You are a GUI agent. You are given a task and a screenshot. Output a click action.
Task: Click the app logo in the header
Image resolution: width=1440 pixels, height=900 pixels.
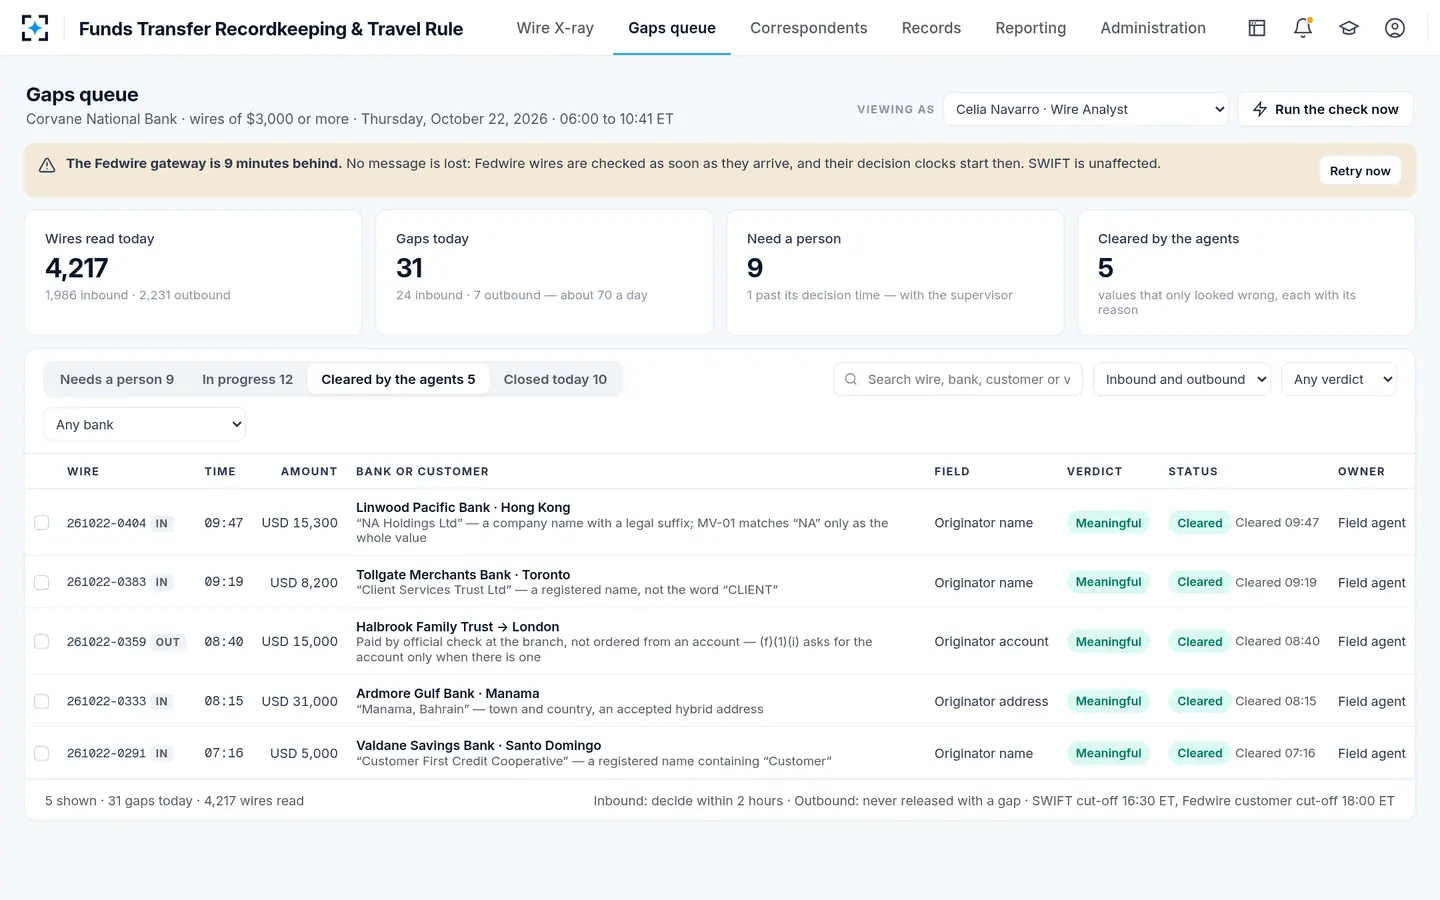[35, 28]
